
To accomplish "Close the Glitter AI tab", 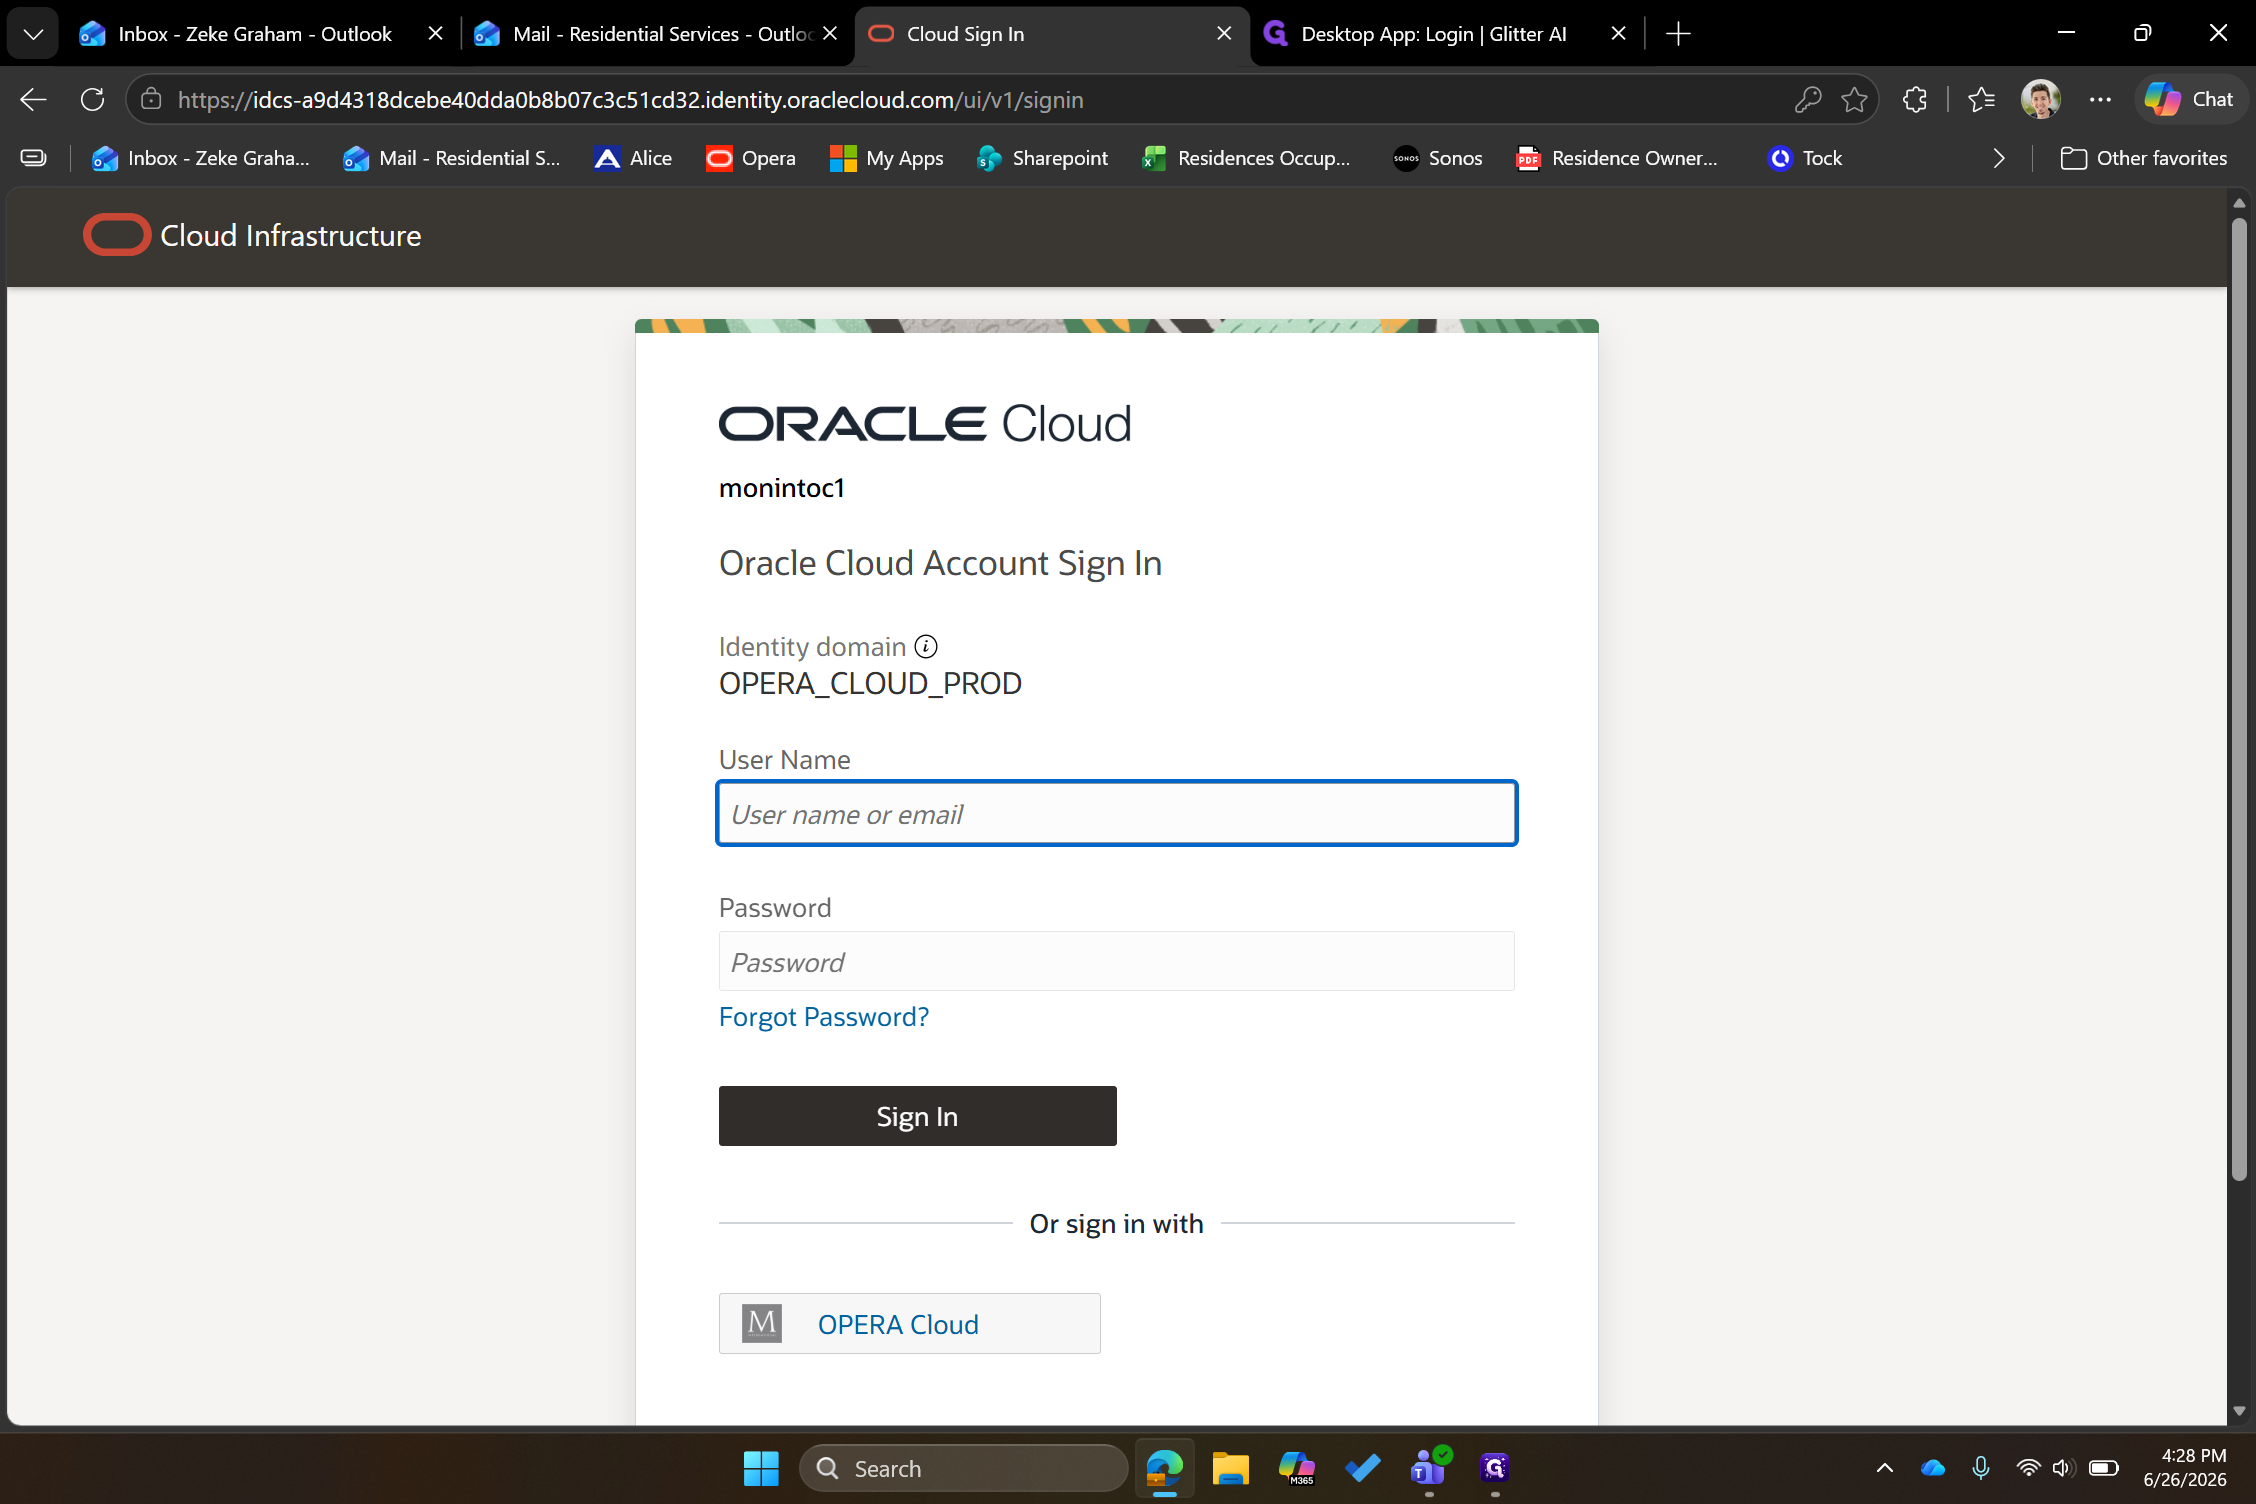I will 1619,34.
